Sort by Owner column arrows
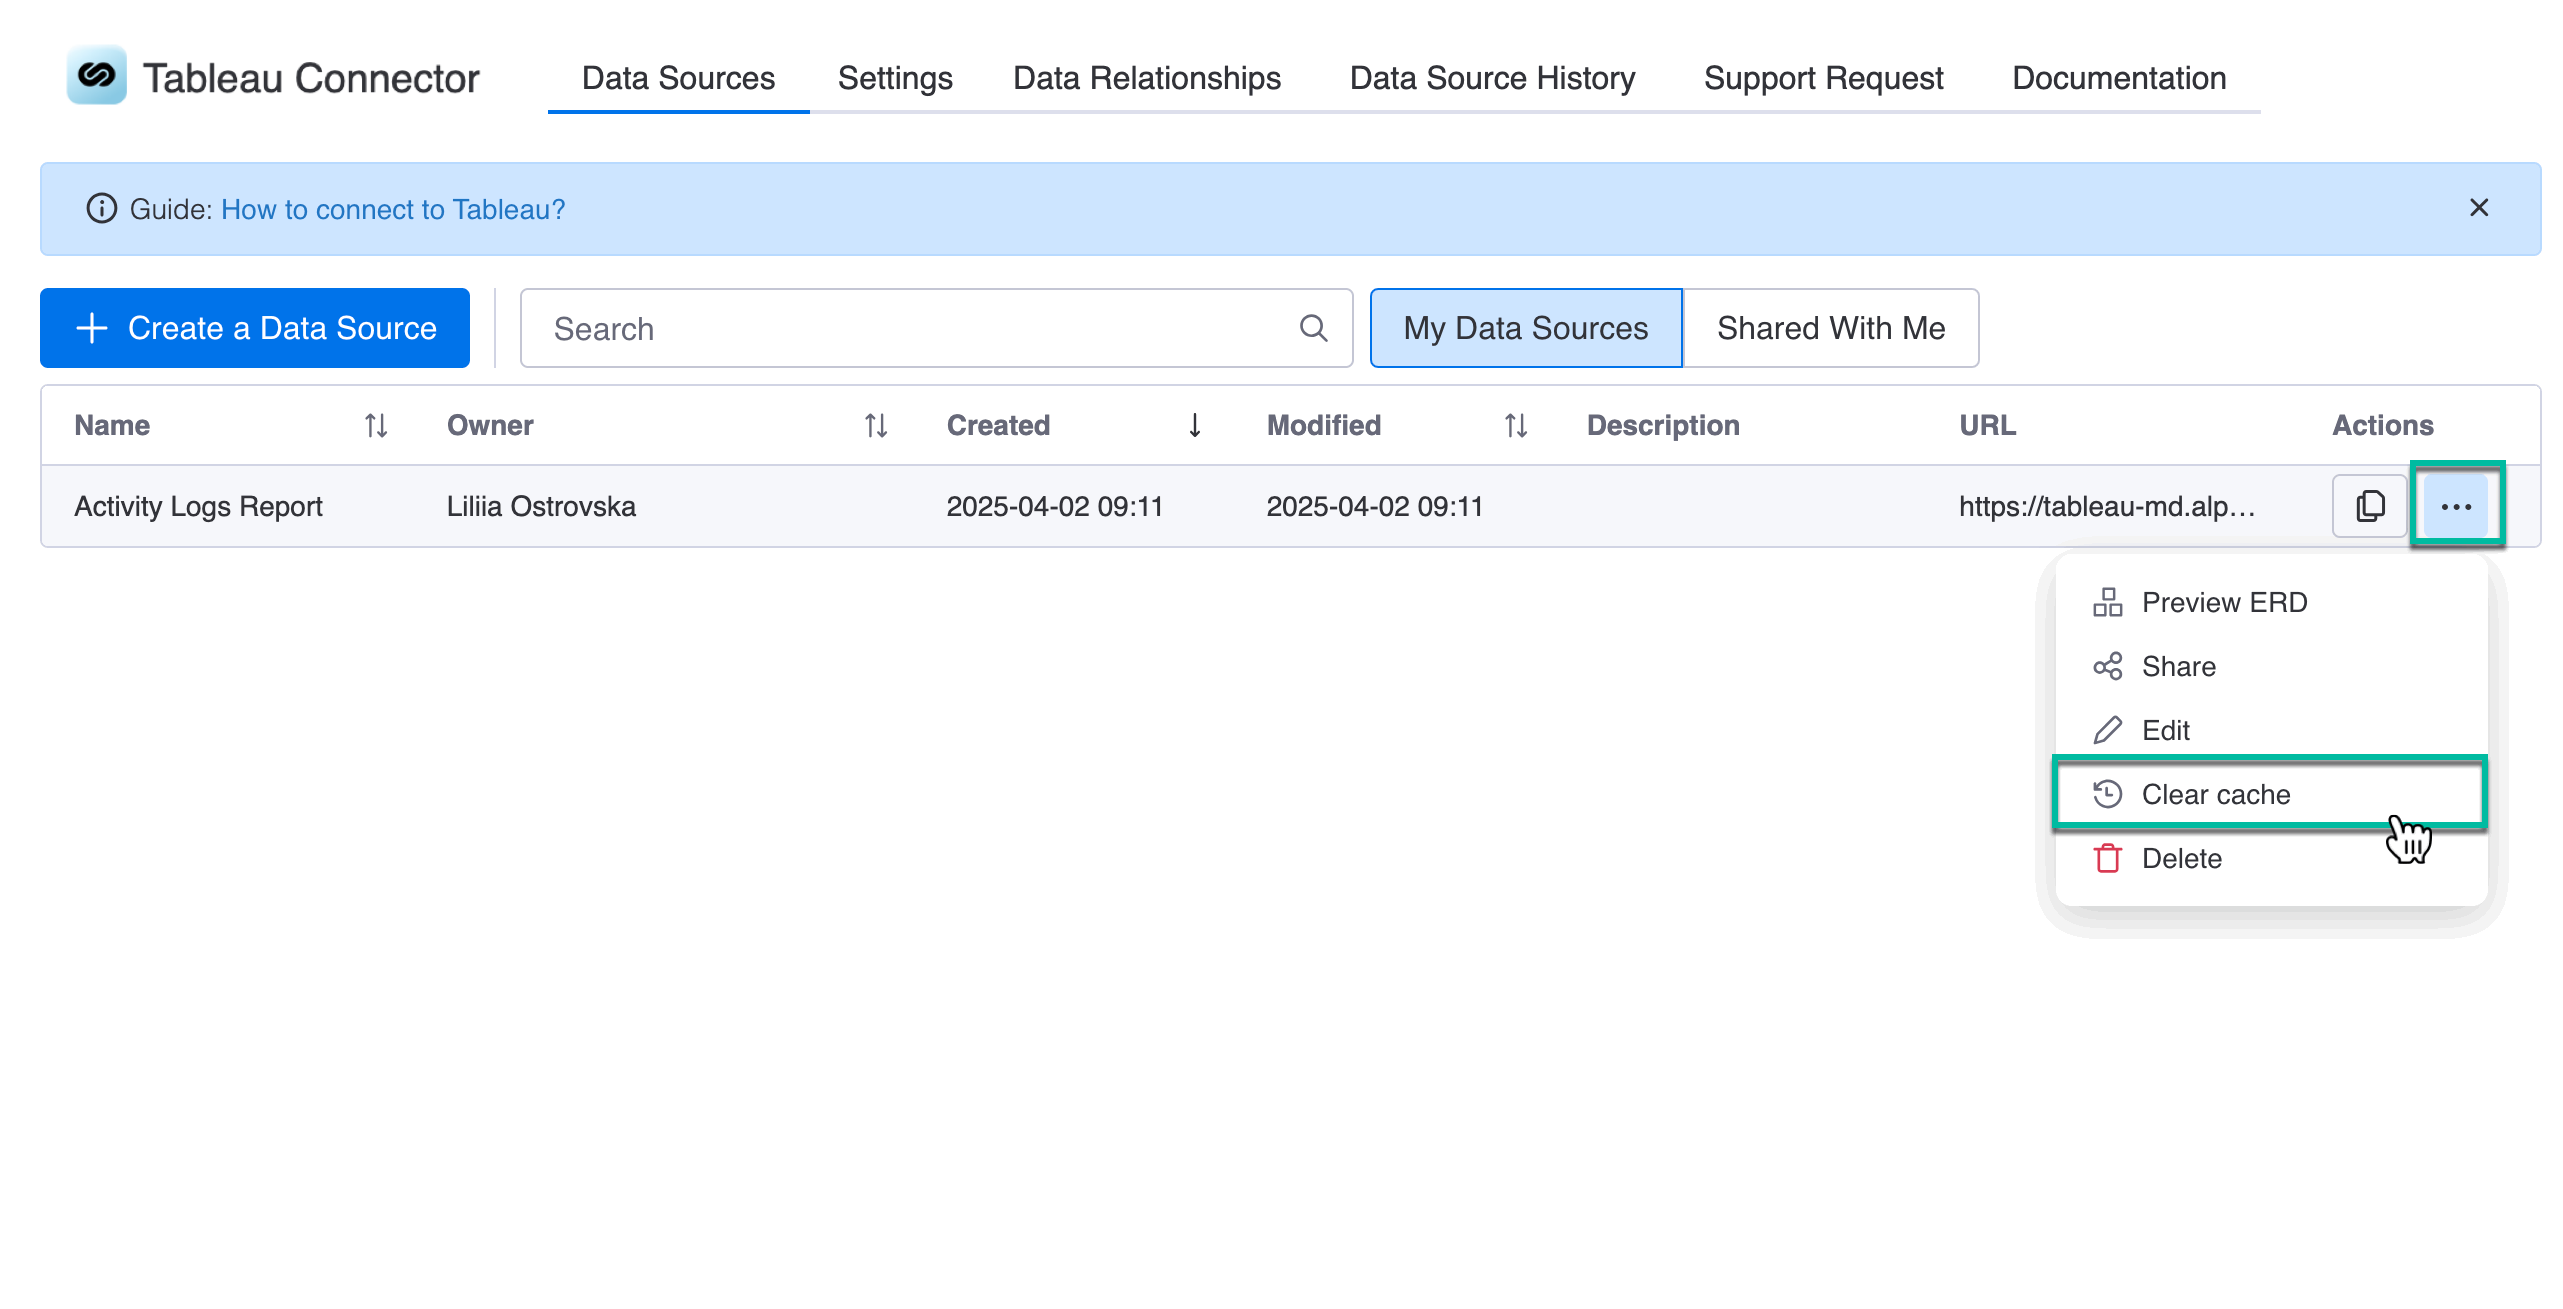 (876, 426)
